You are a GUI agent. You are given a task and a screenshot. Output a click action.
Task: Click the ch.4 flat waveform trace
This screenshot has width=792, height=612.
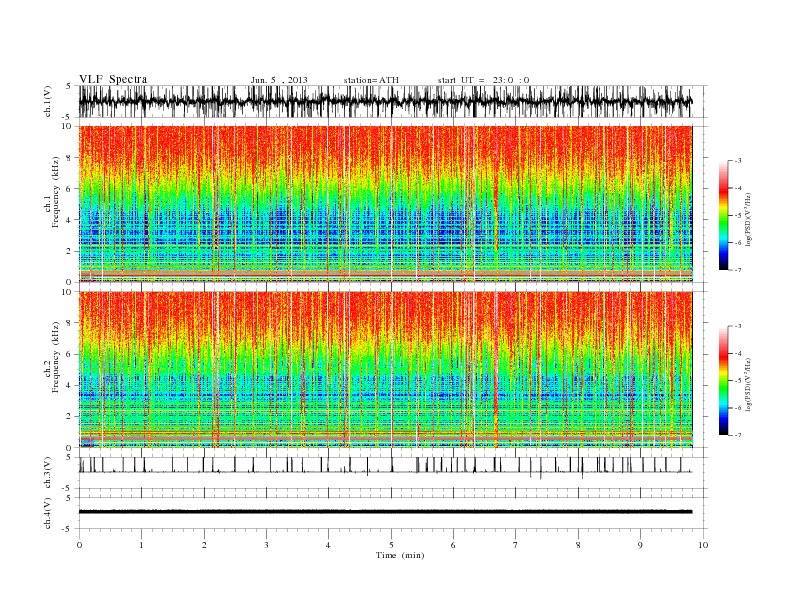(385, 512)
